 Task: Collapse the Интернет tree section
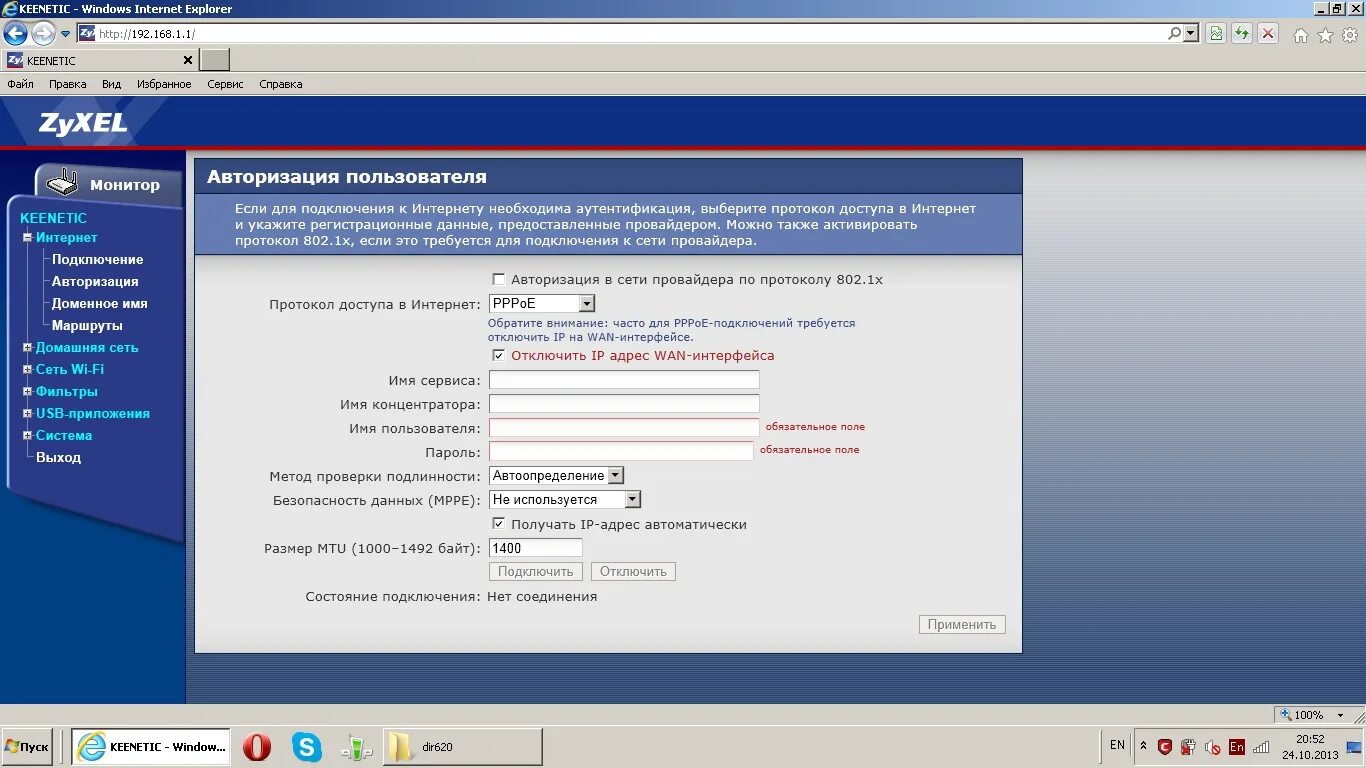click(28, 238)
